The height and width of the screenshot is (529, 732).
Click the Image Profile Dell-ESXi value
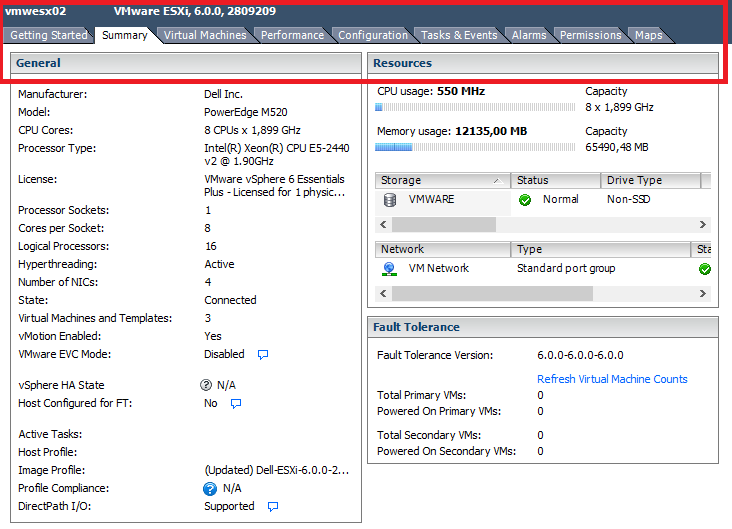277,470
